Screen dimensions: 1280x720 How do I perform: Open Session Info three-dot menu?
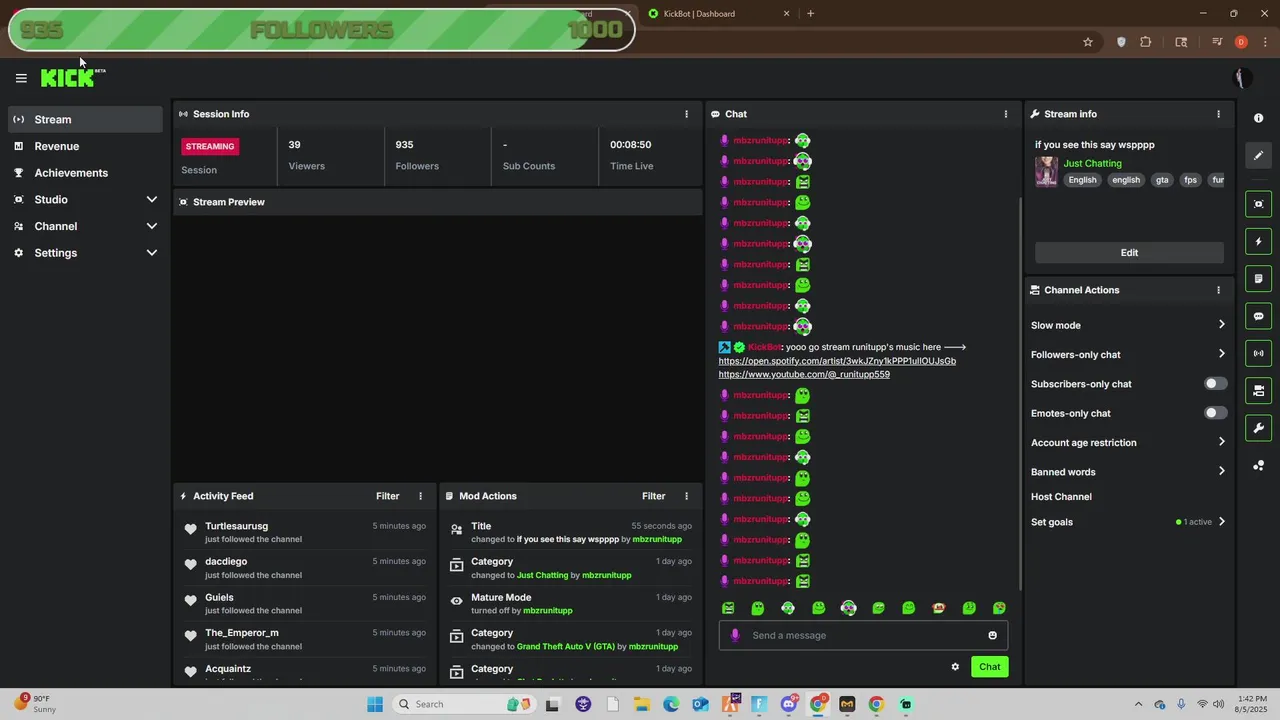pyautogui.click(x=686, y=114)
